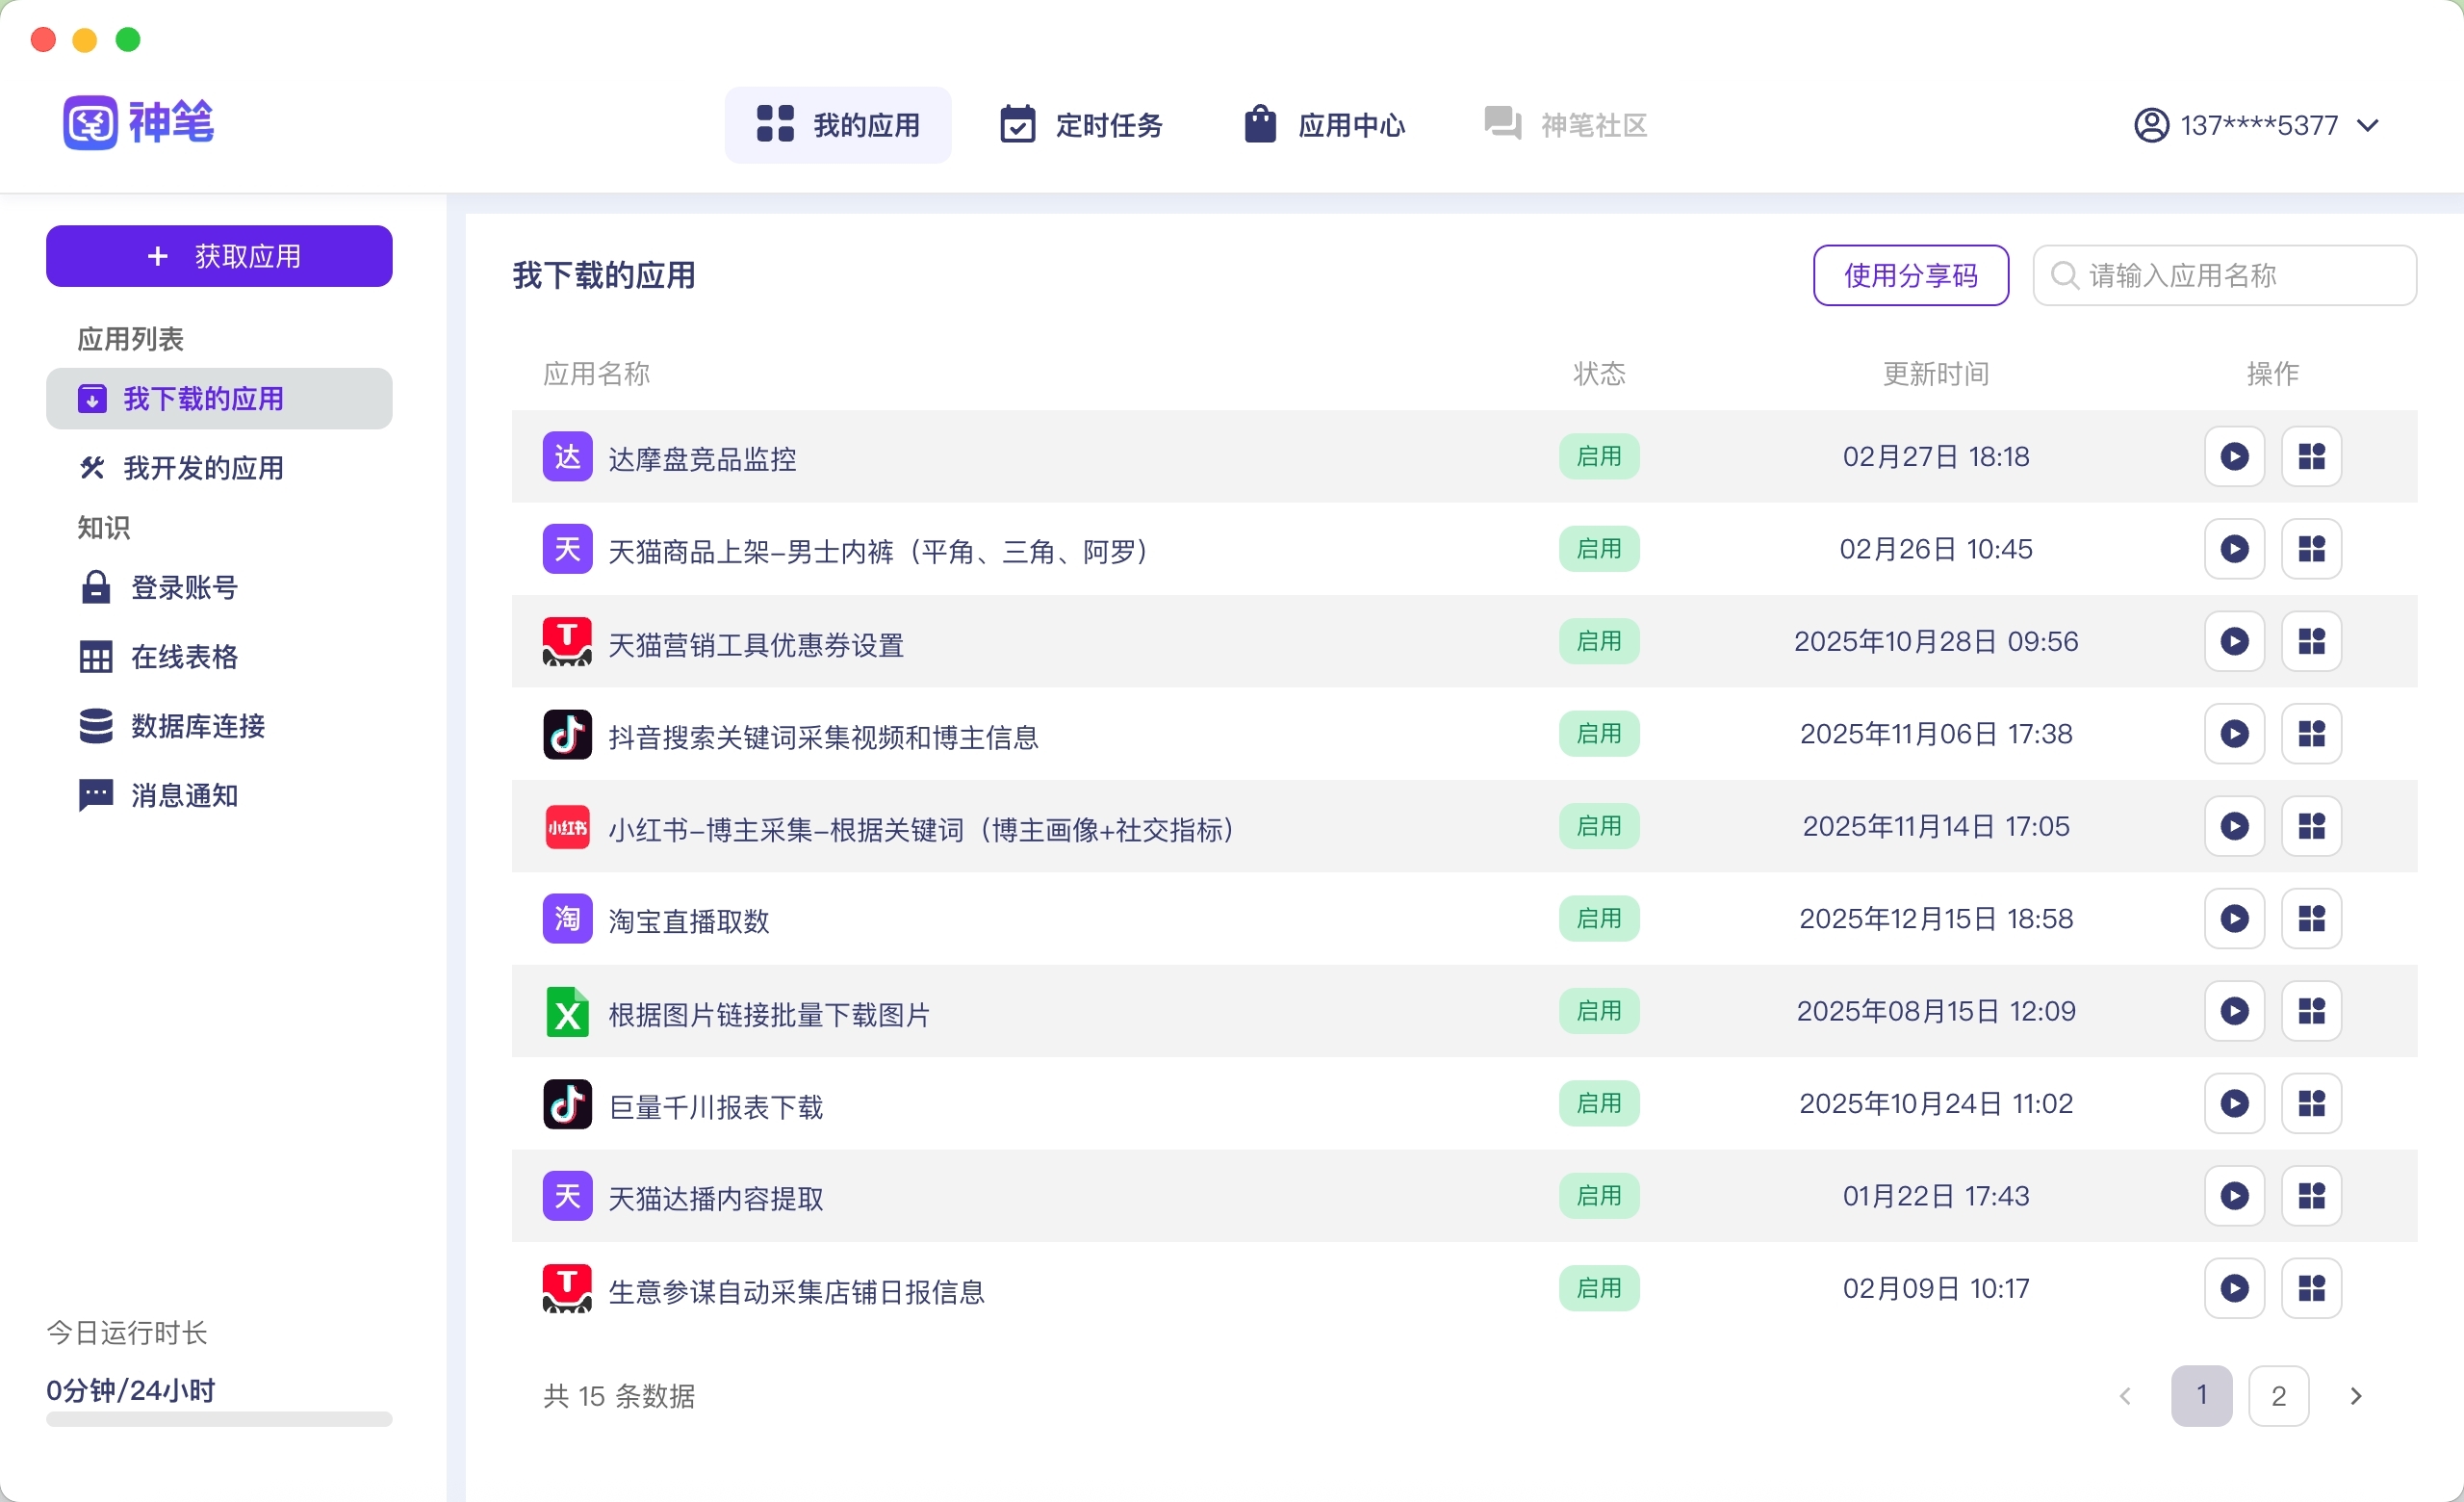Toggle the 启用 status of 天猫达播内容提取
The image size is (2464, 1502).
click(x=1598, y=1196)
